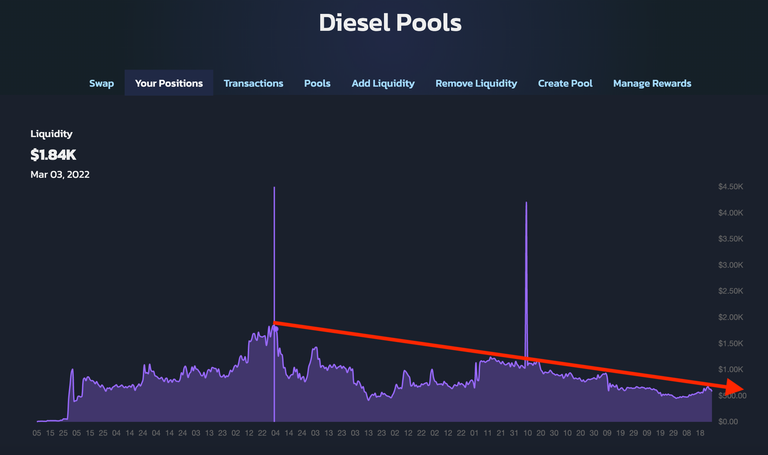Screen dimensions: 768x455
Task: Click the $2.00K axis label
Action: [730, 317]
